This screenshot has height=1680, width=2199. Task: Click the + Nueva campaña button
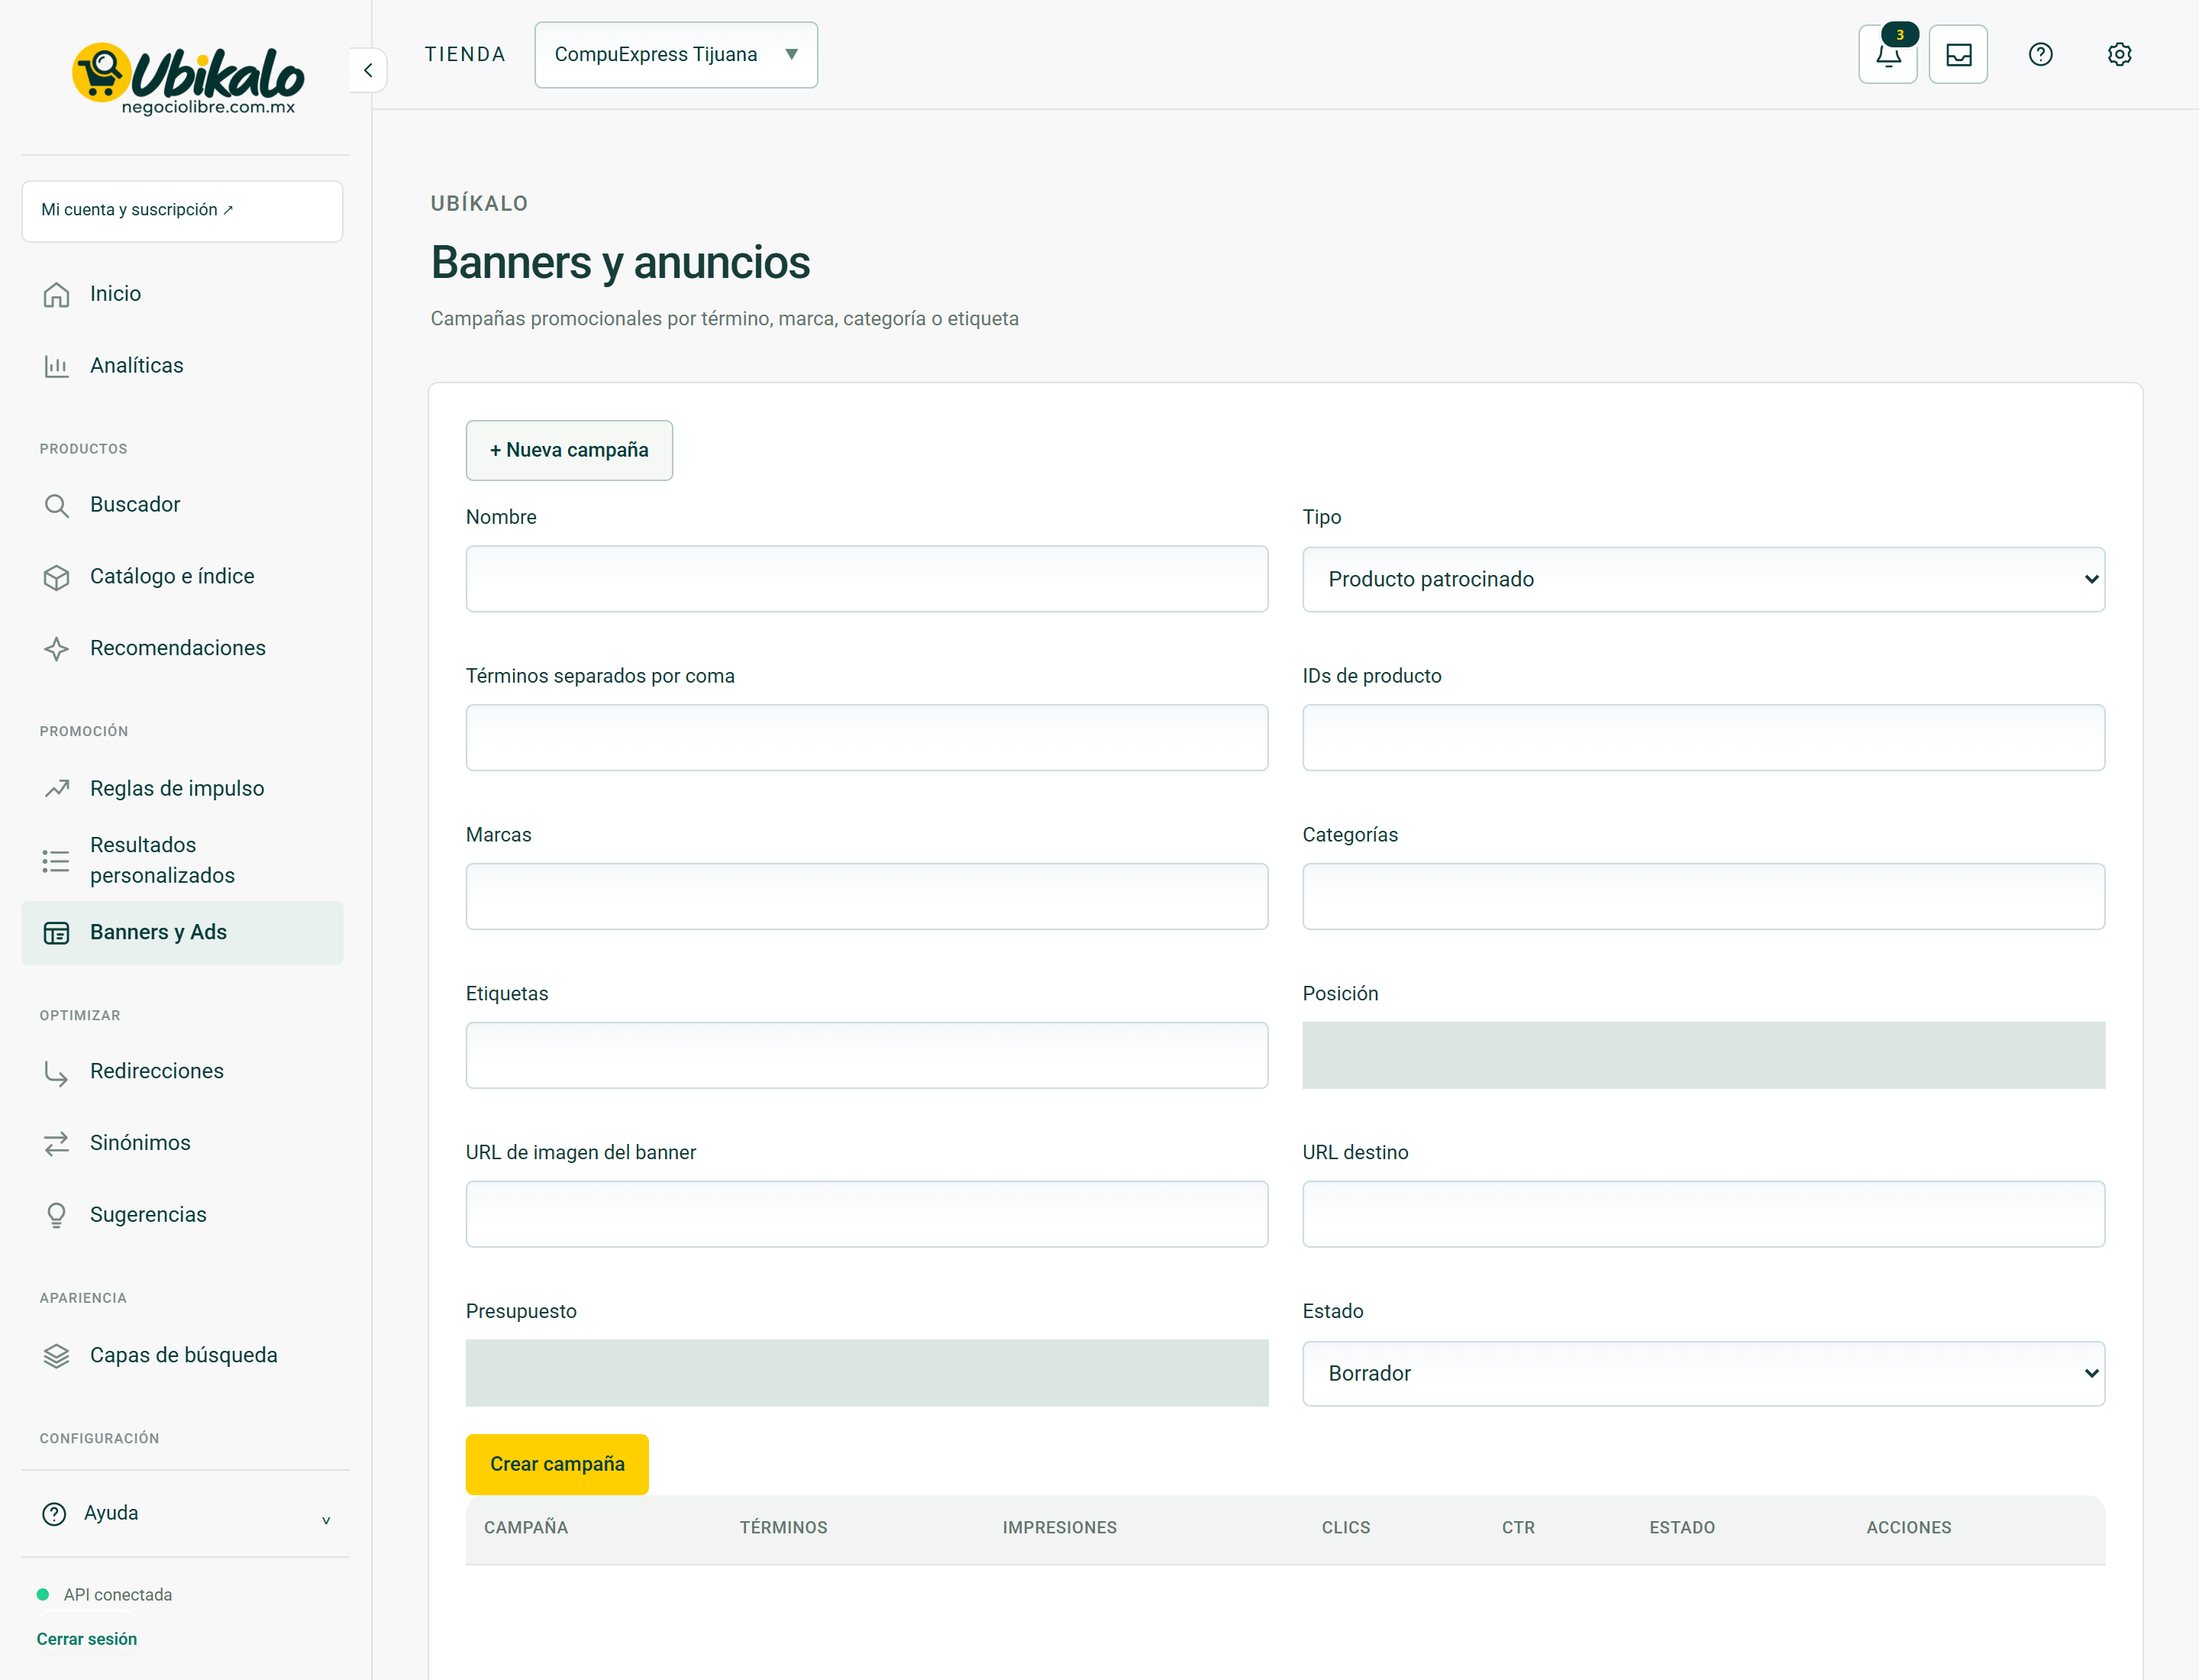(569, 450)
